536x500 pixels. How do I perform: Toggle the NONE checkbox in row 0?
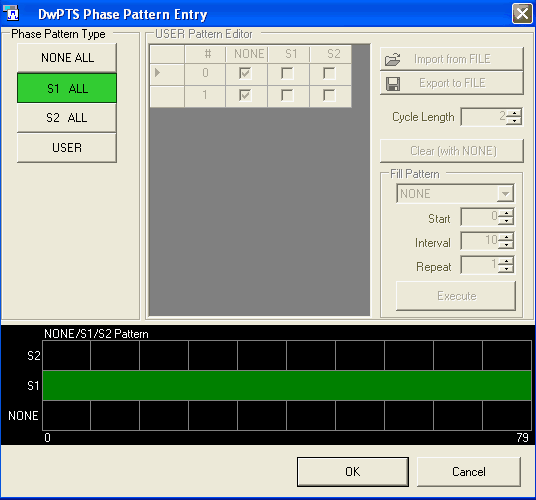pyautogui.click(x=245, y=73)
